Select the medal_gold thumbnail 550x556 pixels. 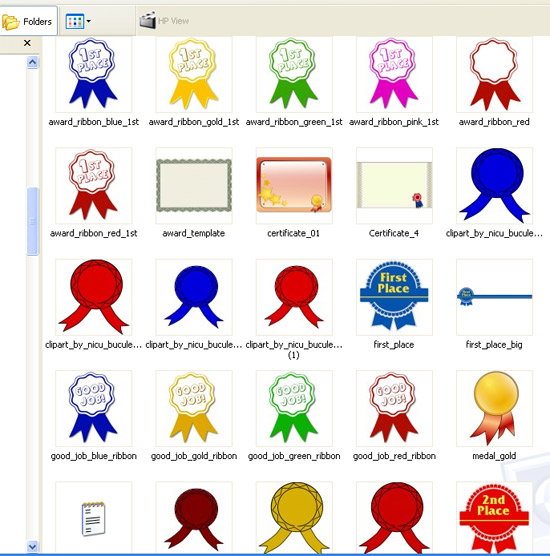point(494,408)
